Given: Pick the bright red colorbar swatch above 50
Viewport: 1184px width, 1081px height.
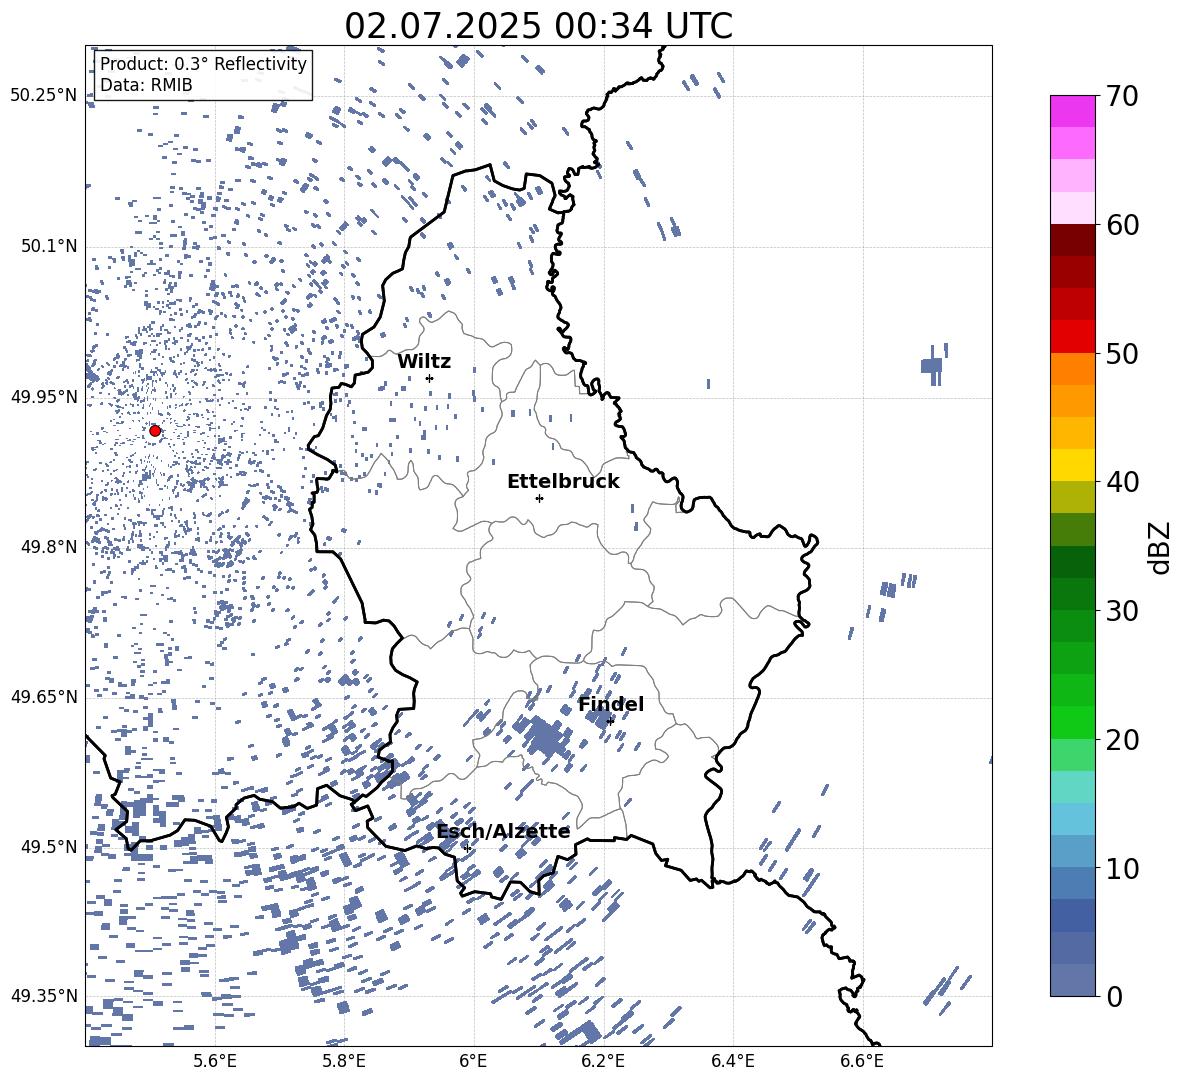Looking at the screenshot, I should pos(1073,337).
